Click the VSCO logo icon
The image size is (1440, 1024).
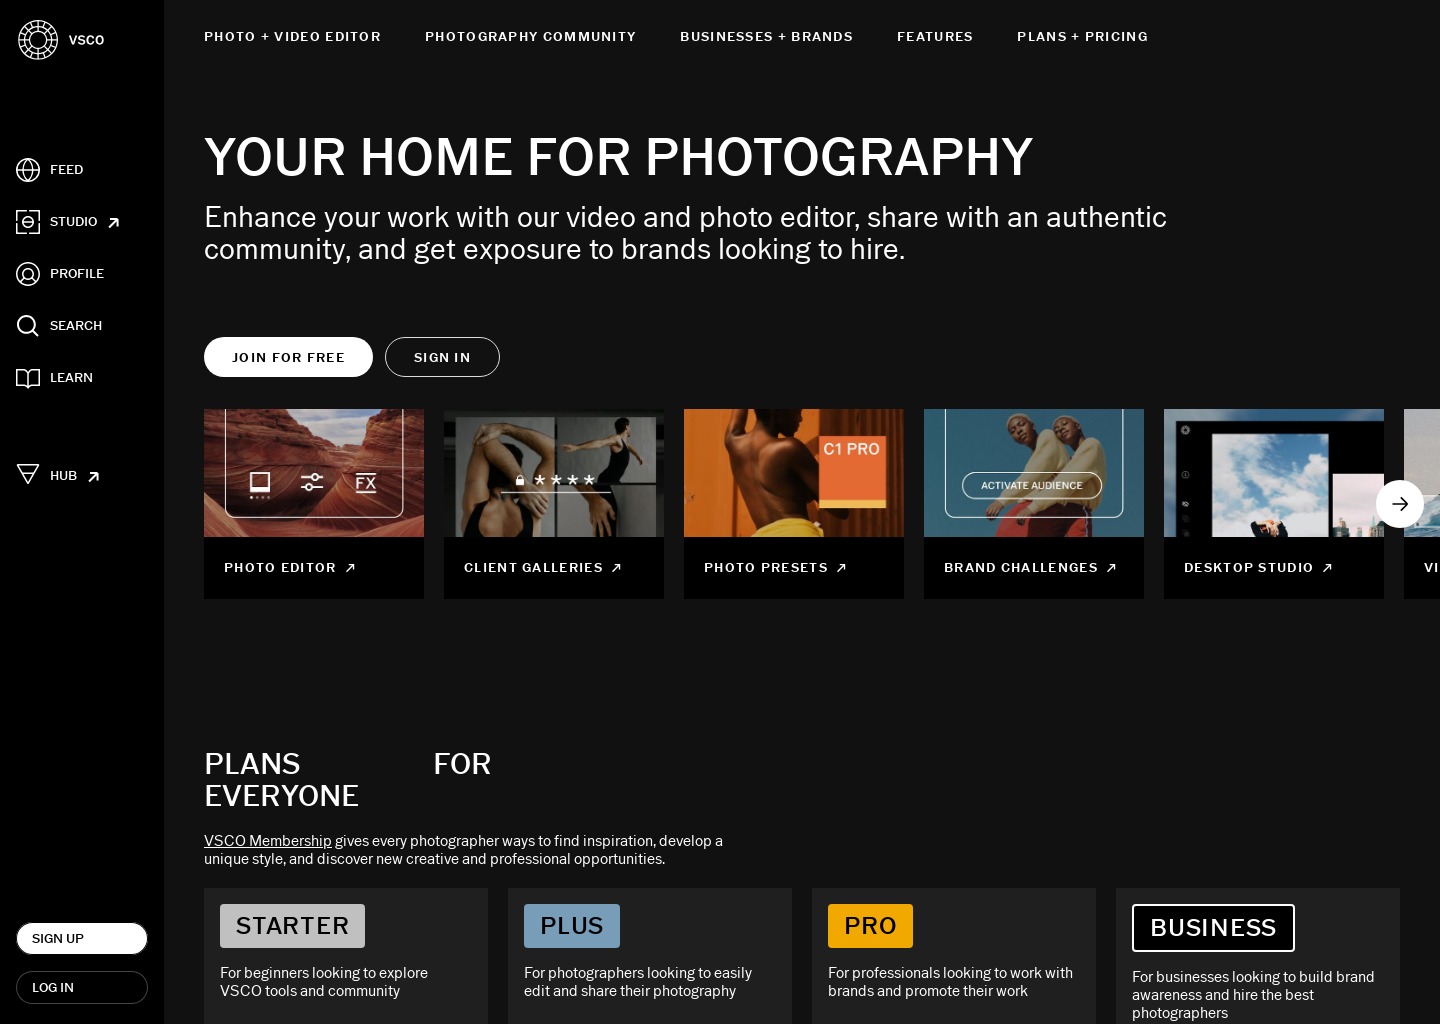pos(38,40)
